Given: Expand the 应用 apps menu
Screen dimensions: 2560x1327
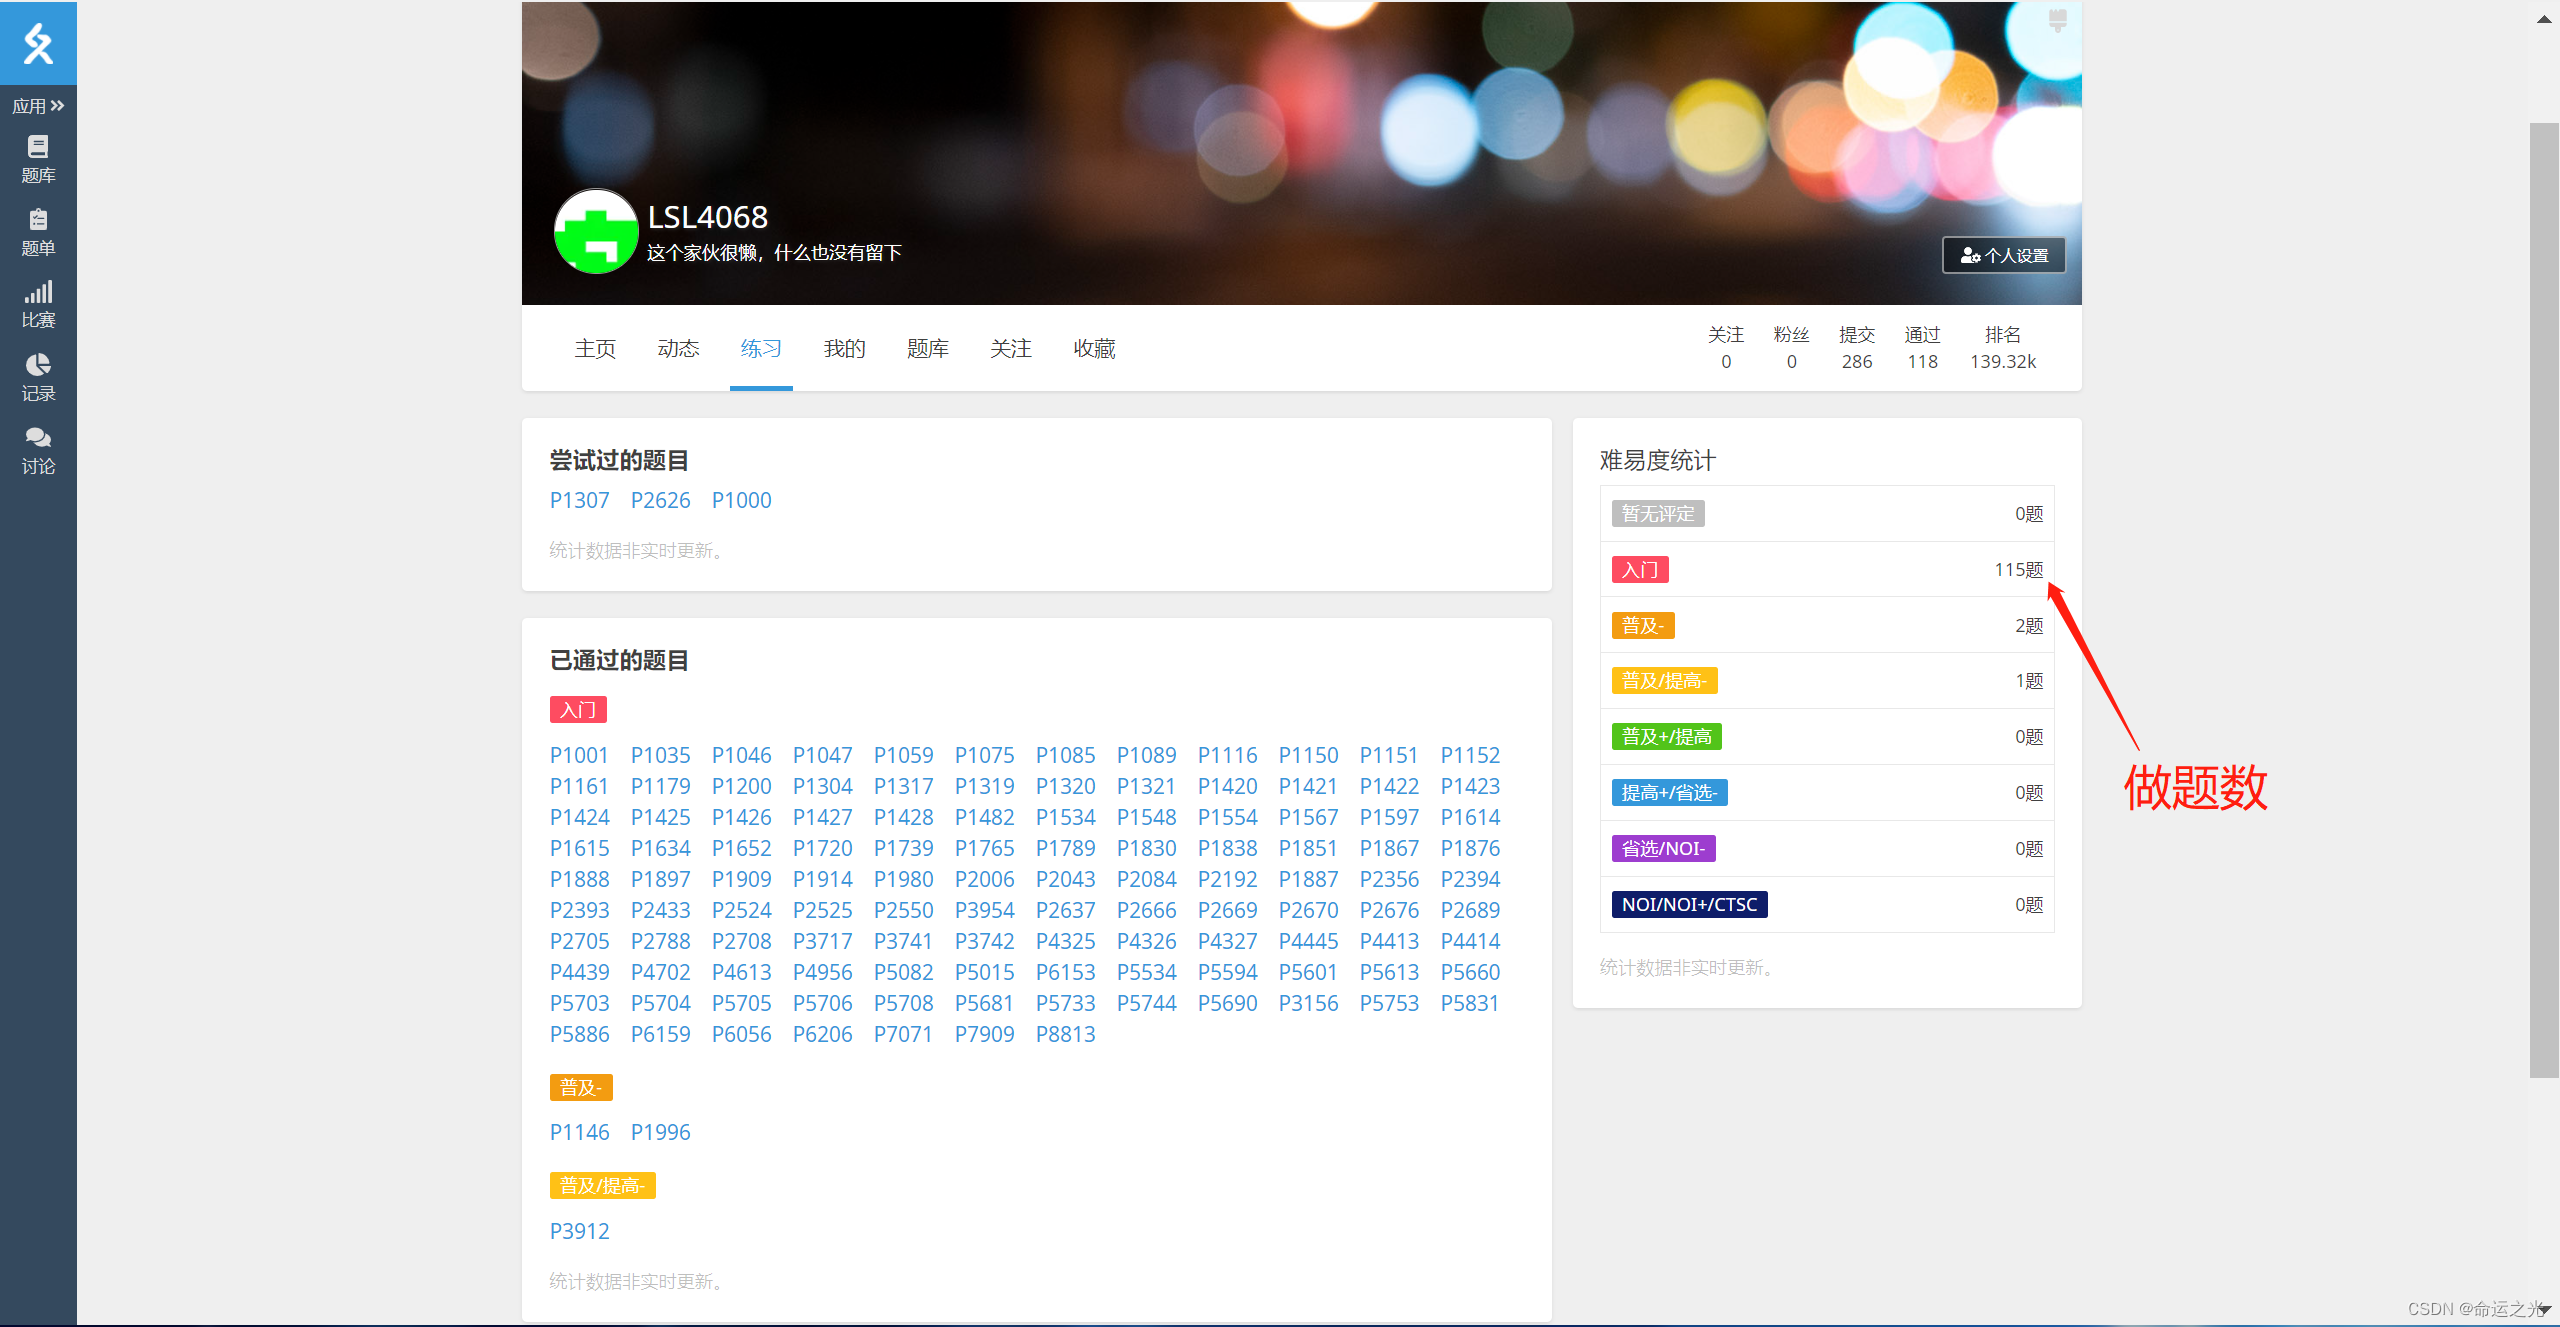Looking at the screenshot, I should (x=38, y=106).
